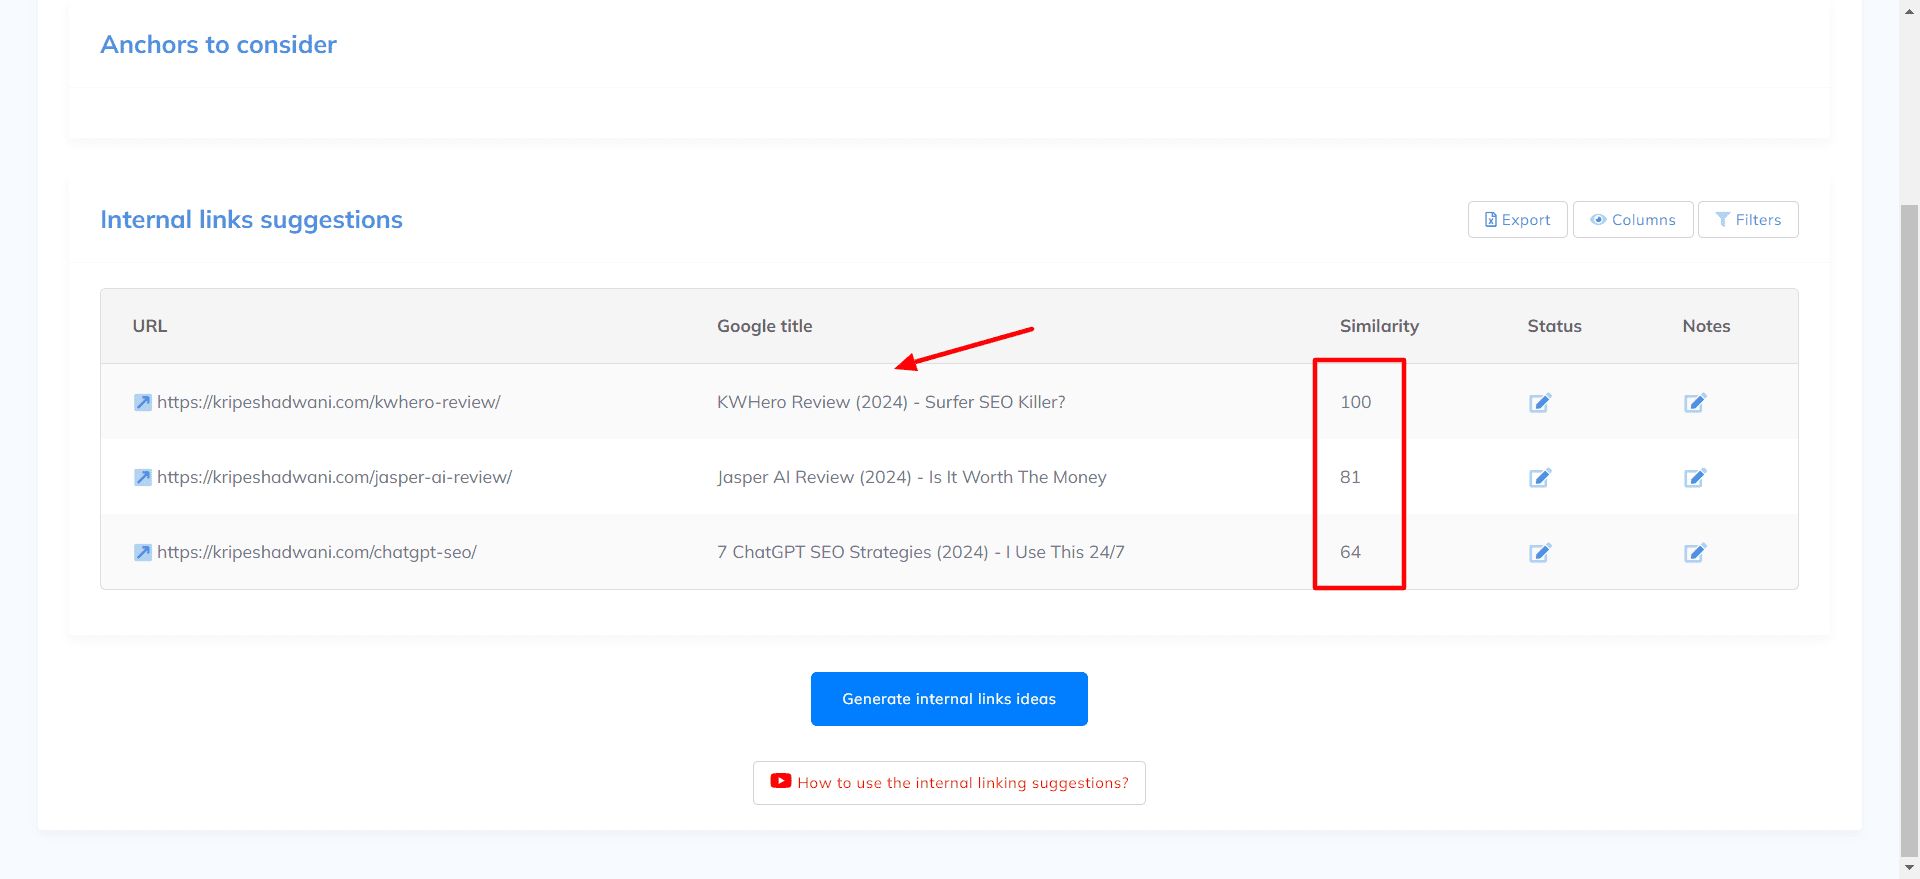Screen dimensions: 1920x879
Task: Edit status for ChatGPT SEO Strategies row
Action: [x=1539, y=553]
